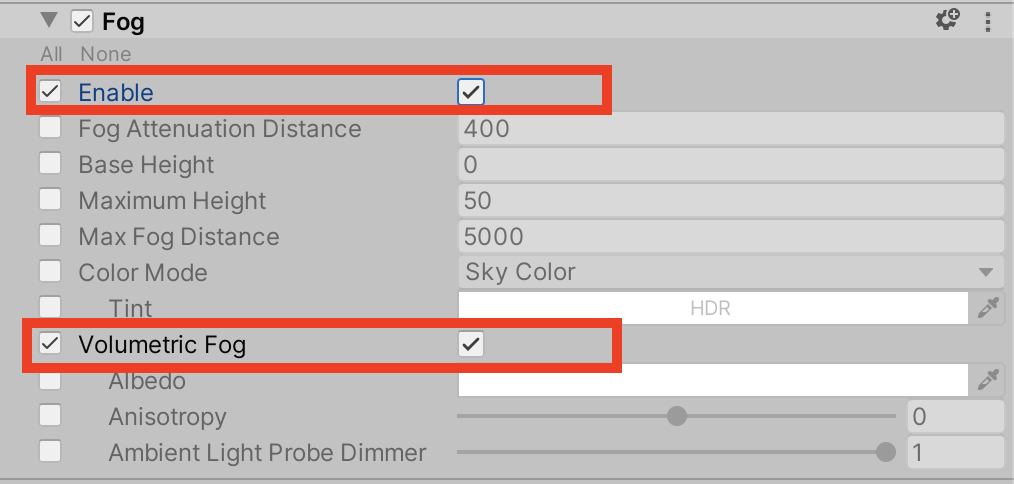The width and height of the screenshot is (1014, 484).
Task: Uncheck the Volumetric Fog value checkbox
Action: (x=471, y=345)
